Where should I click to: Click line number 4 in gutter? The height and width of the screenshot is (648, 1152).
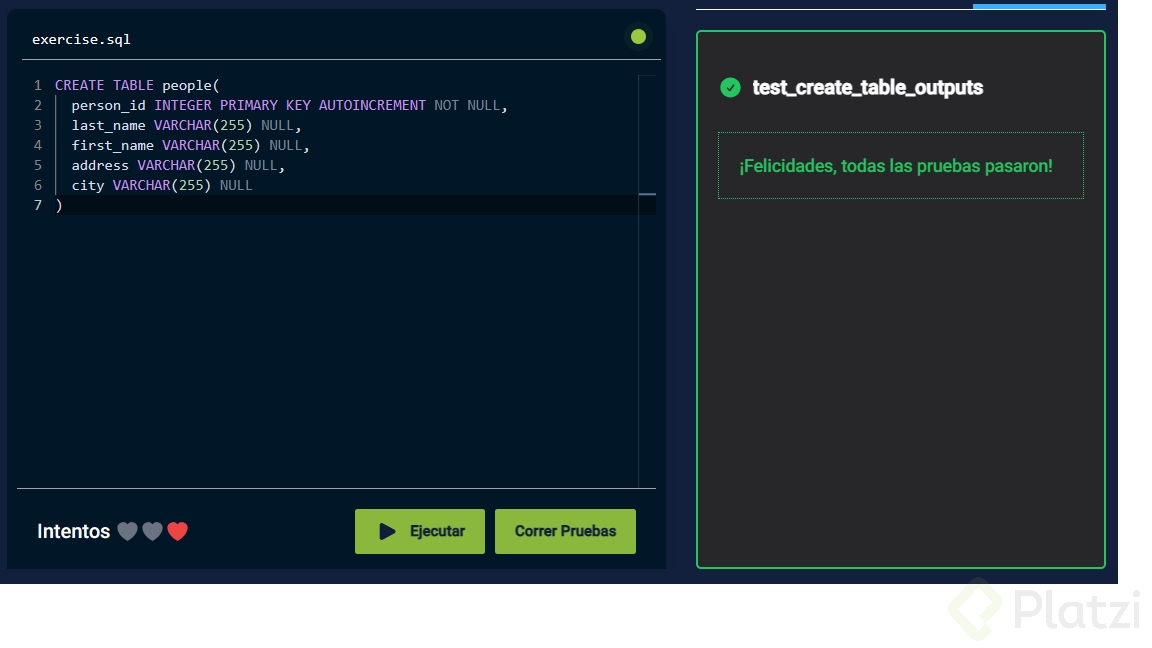37,145
